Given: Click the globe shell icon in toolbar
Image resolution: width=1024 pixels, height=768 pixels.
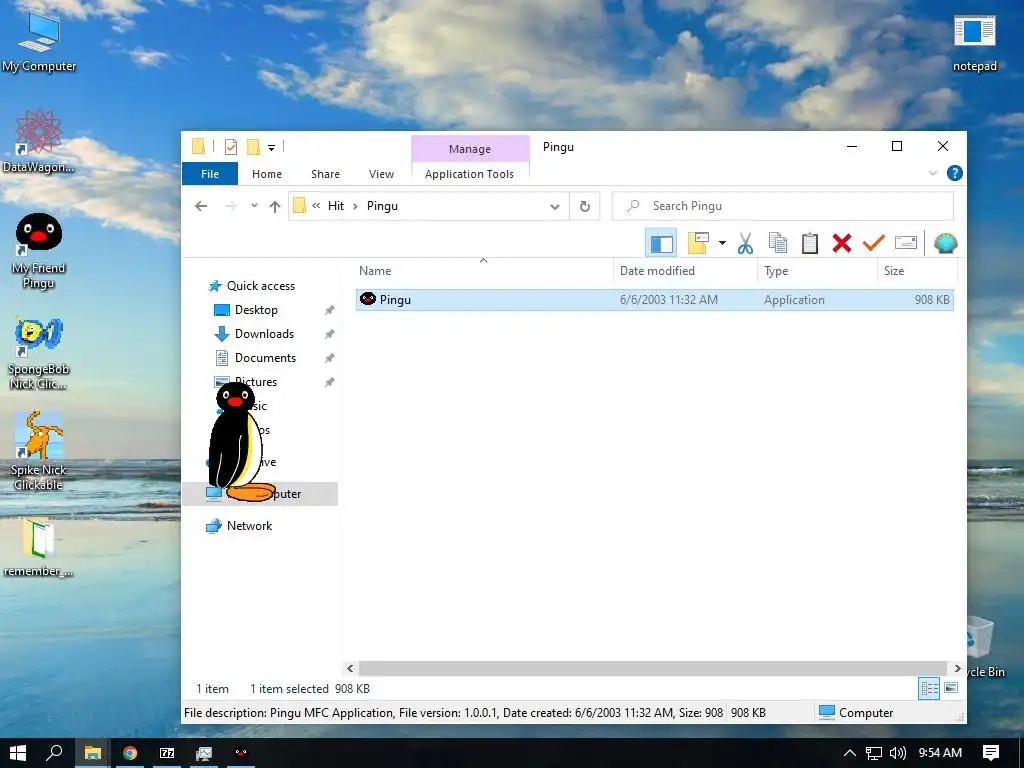Looking at the screenshot, I should [945, 244].
